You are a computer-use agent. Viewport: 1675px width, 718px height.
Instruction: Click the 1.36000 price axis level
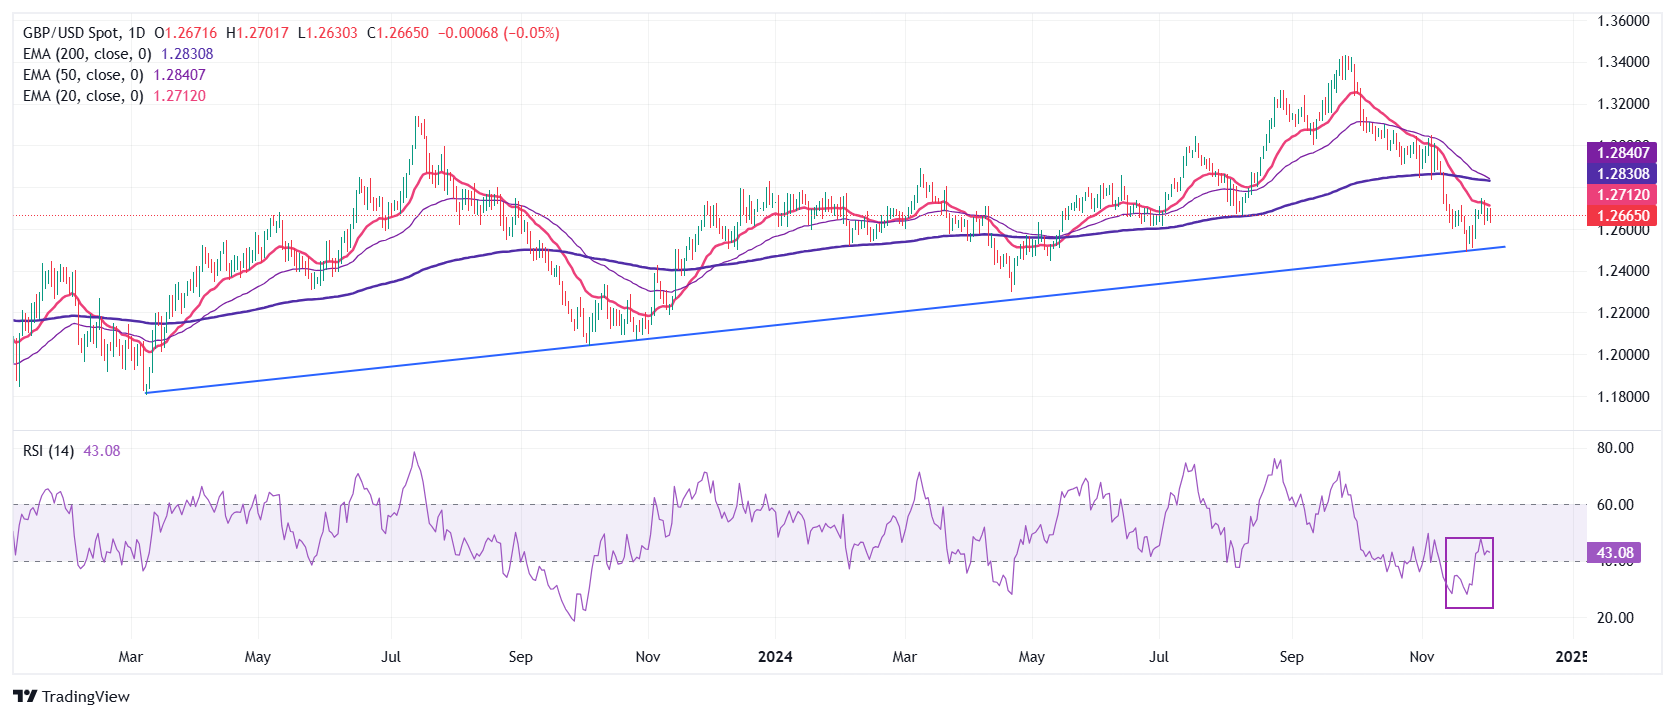[1622, 21]
